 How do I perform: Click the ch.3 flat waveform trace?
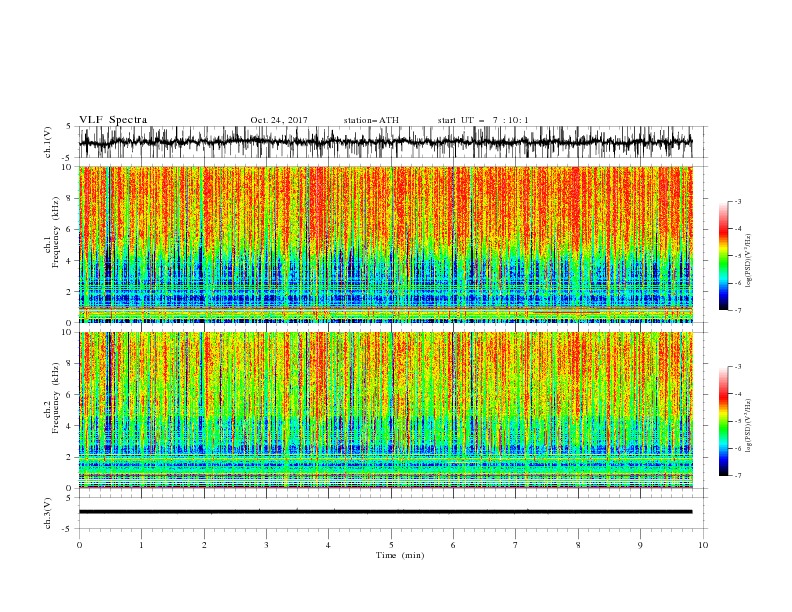pos(385,512)
